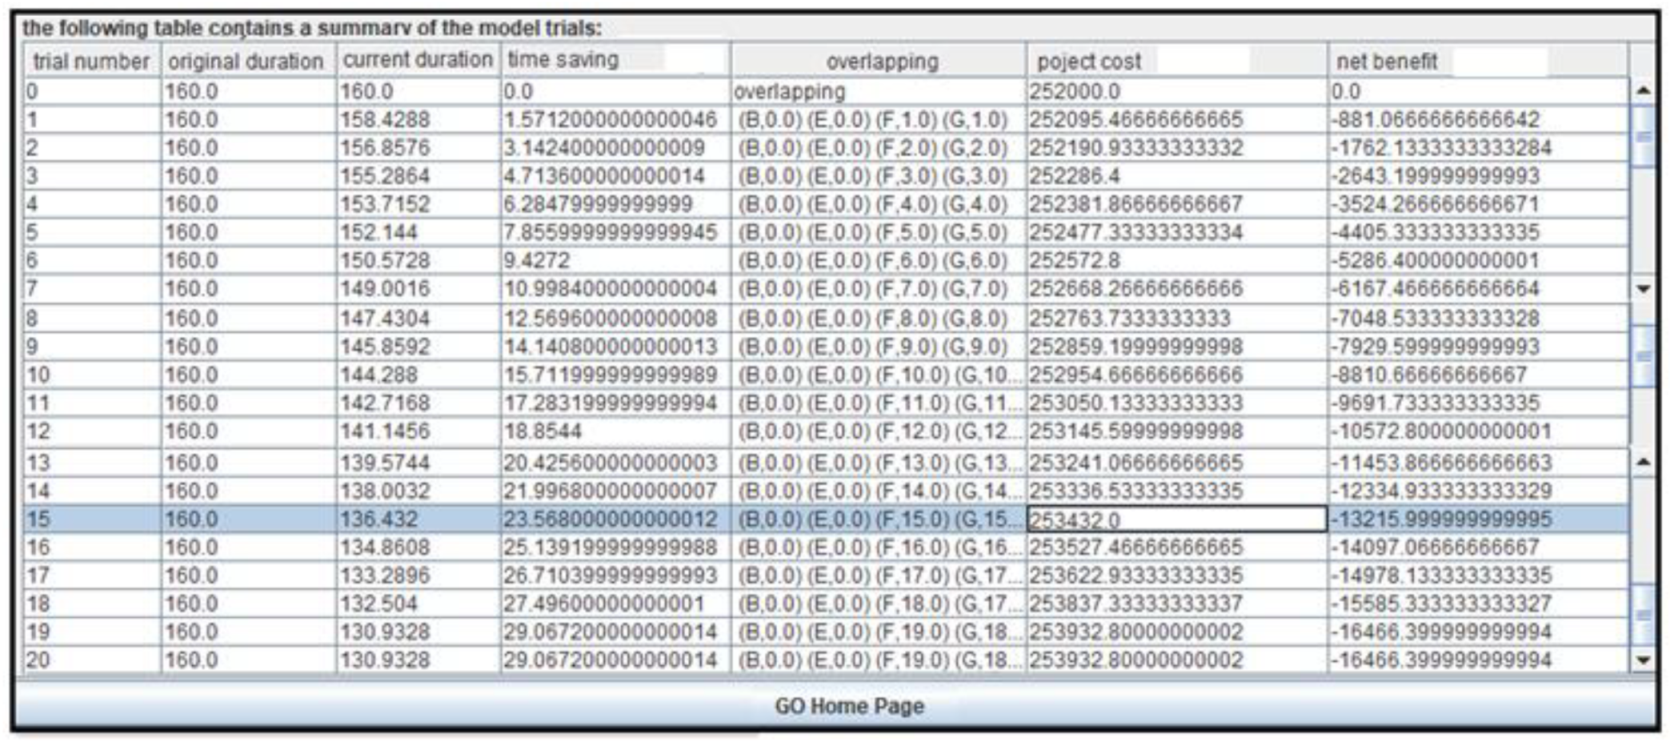Select time saving cell of trial 16
1670x742 pixels.
tap(615, 547)
